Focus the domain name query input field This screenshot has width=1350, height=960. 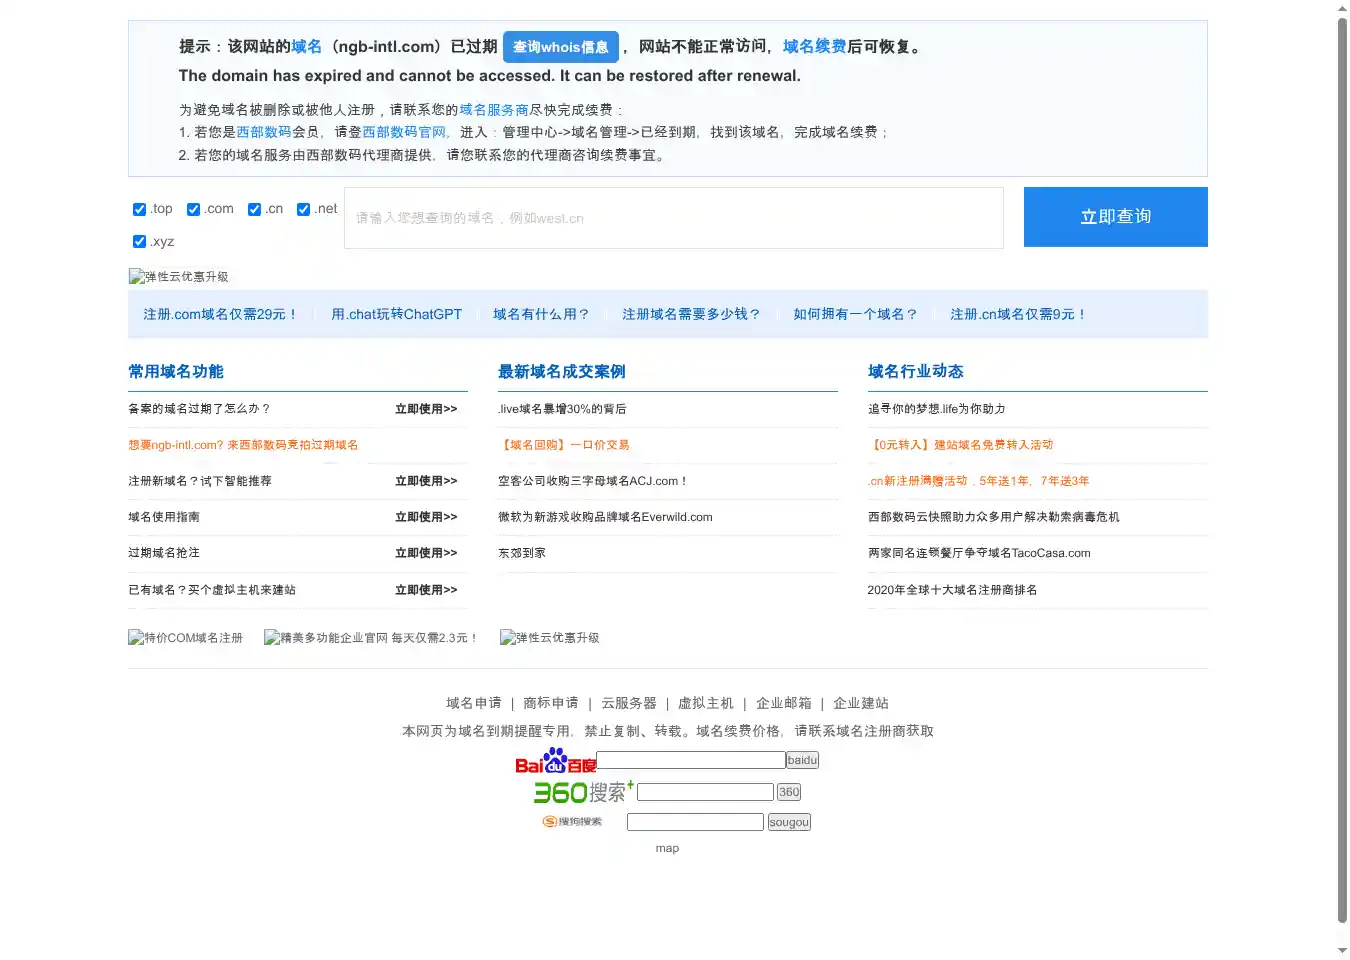[x=673, y=218]
